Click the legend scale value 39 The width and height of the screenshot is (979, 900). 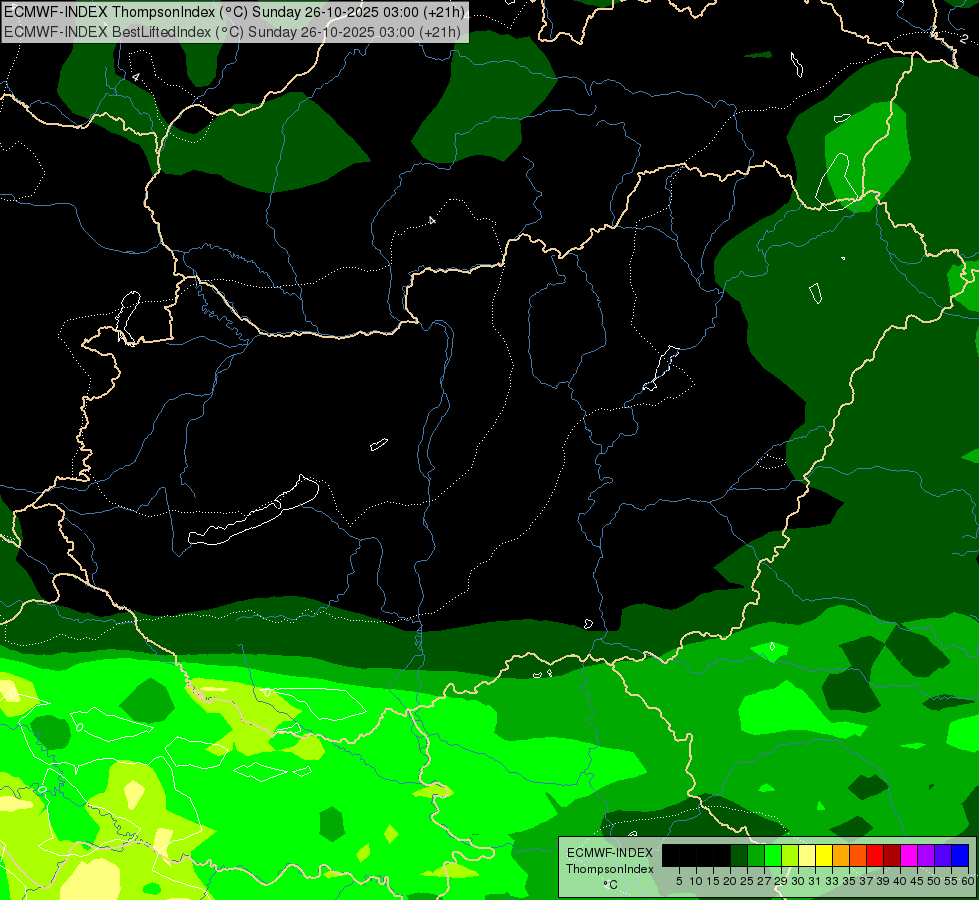[883, 881]
